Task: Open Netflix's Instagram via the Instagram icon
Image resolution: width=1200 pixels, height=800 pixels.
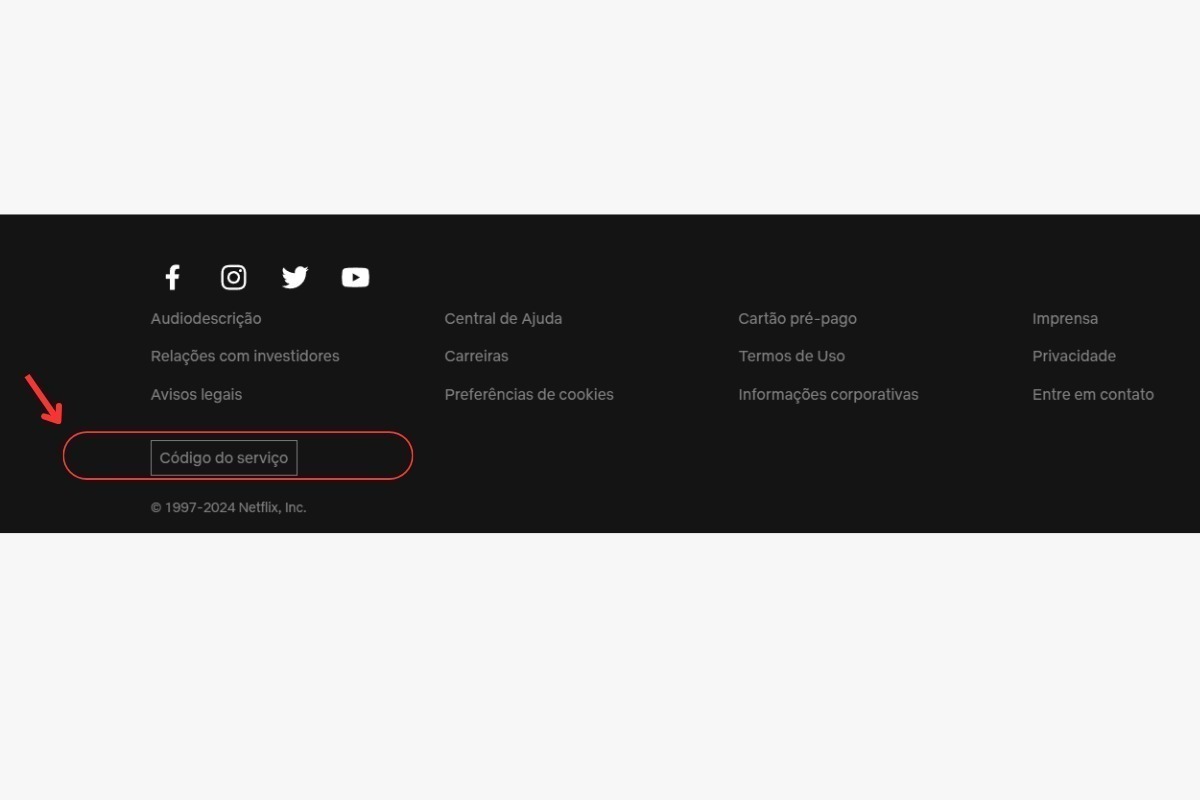Action: [x=233, y=277]
